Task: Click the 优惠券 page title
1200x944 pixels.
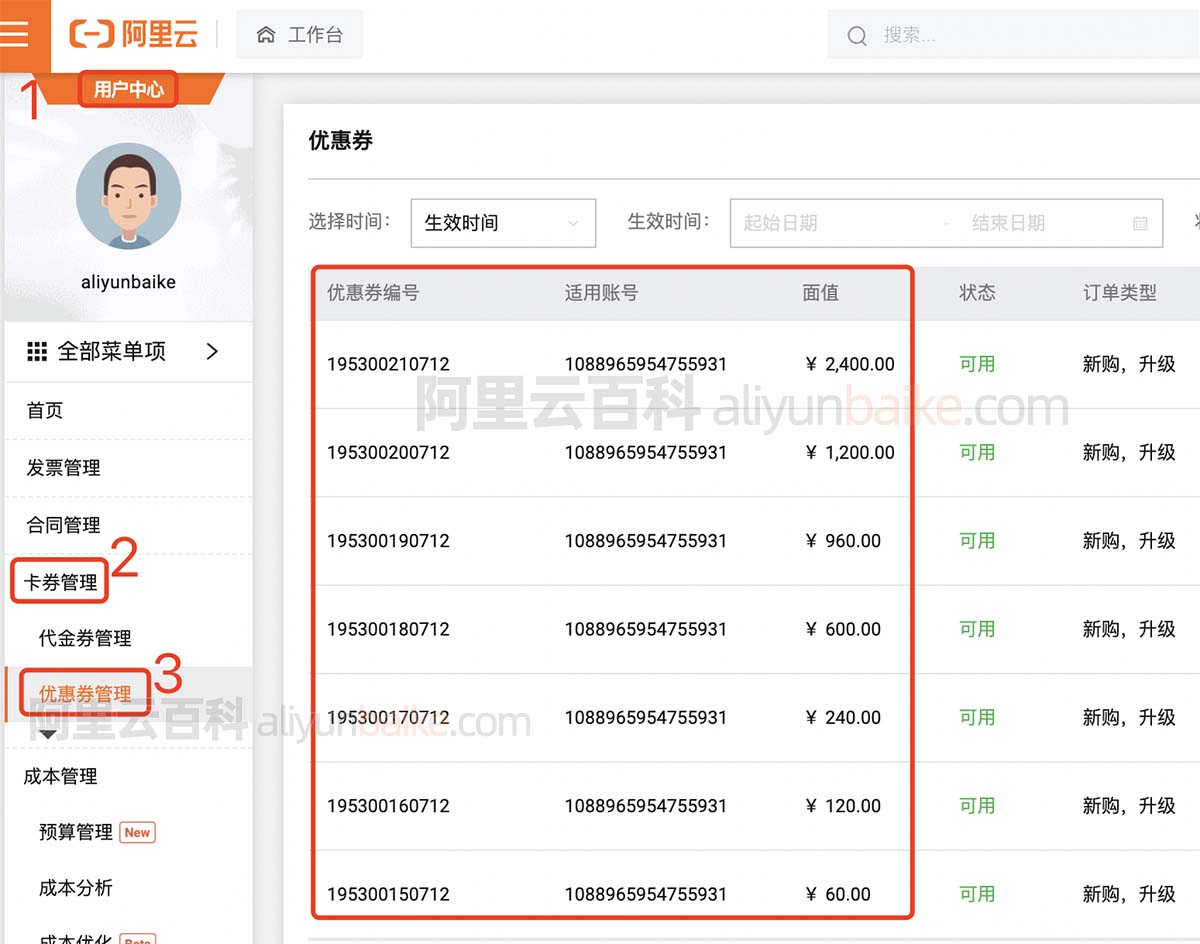Action: 340,141
